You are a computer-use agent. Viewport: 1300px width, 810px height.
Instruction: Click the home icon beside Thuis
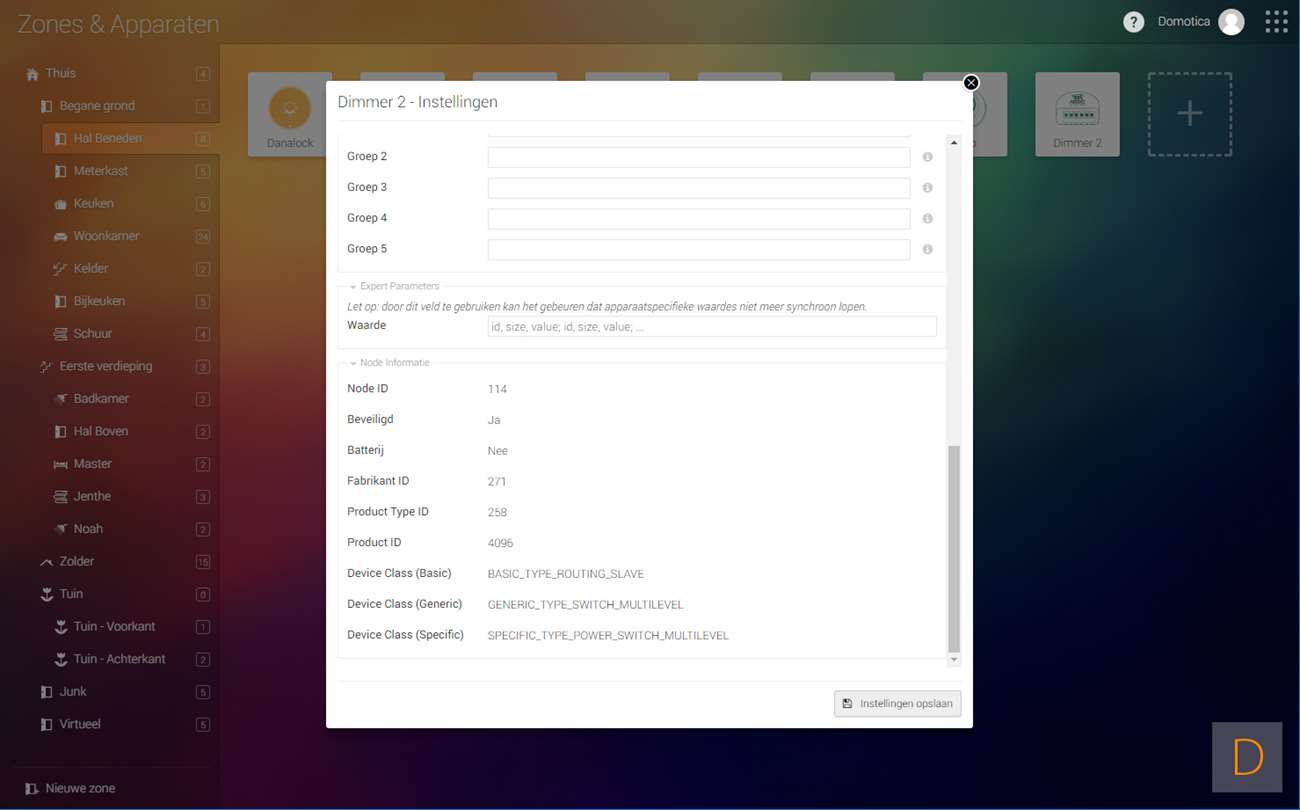pyautogui.click(x=32, y=74)
